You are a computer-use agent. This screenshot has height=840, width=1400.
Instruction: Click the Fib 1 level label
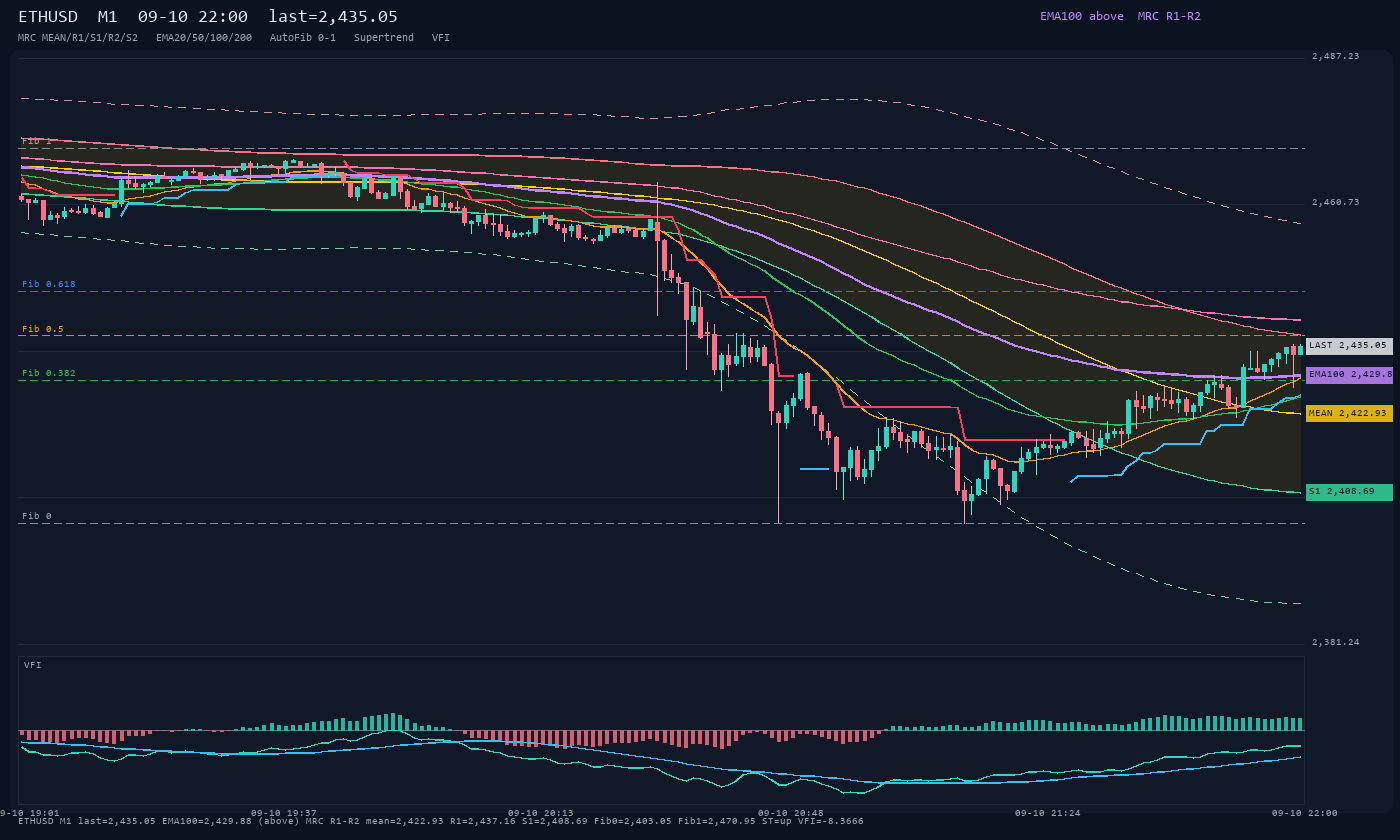click(37, 141)
